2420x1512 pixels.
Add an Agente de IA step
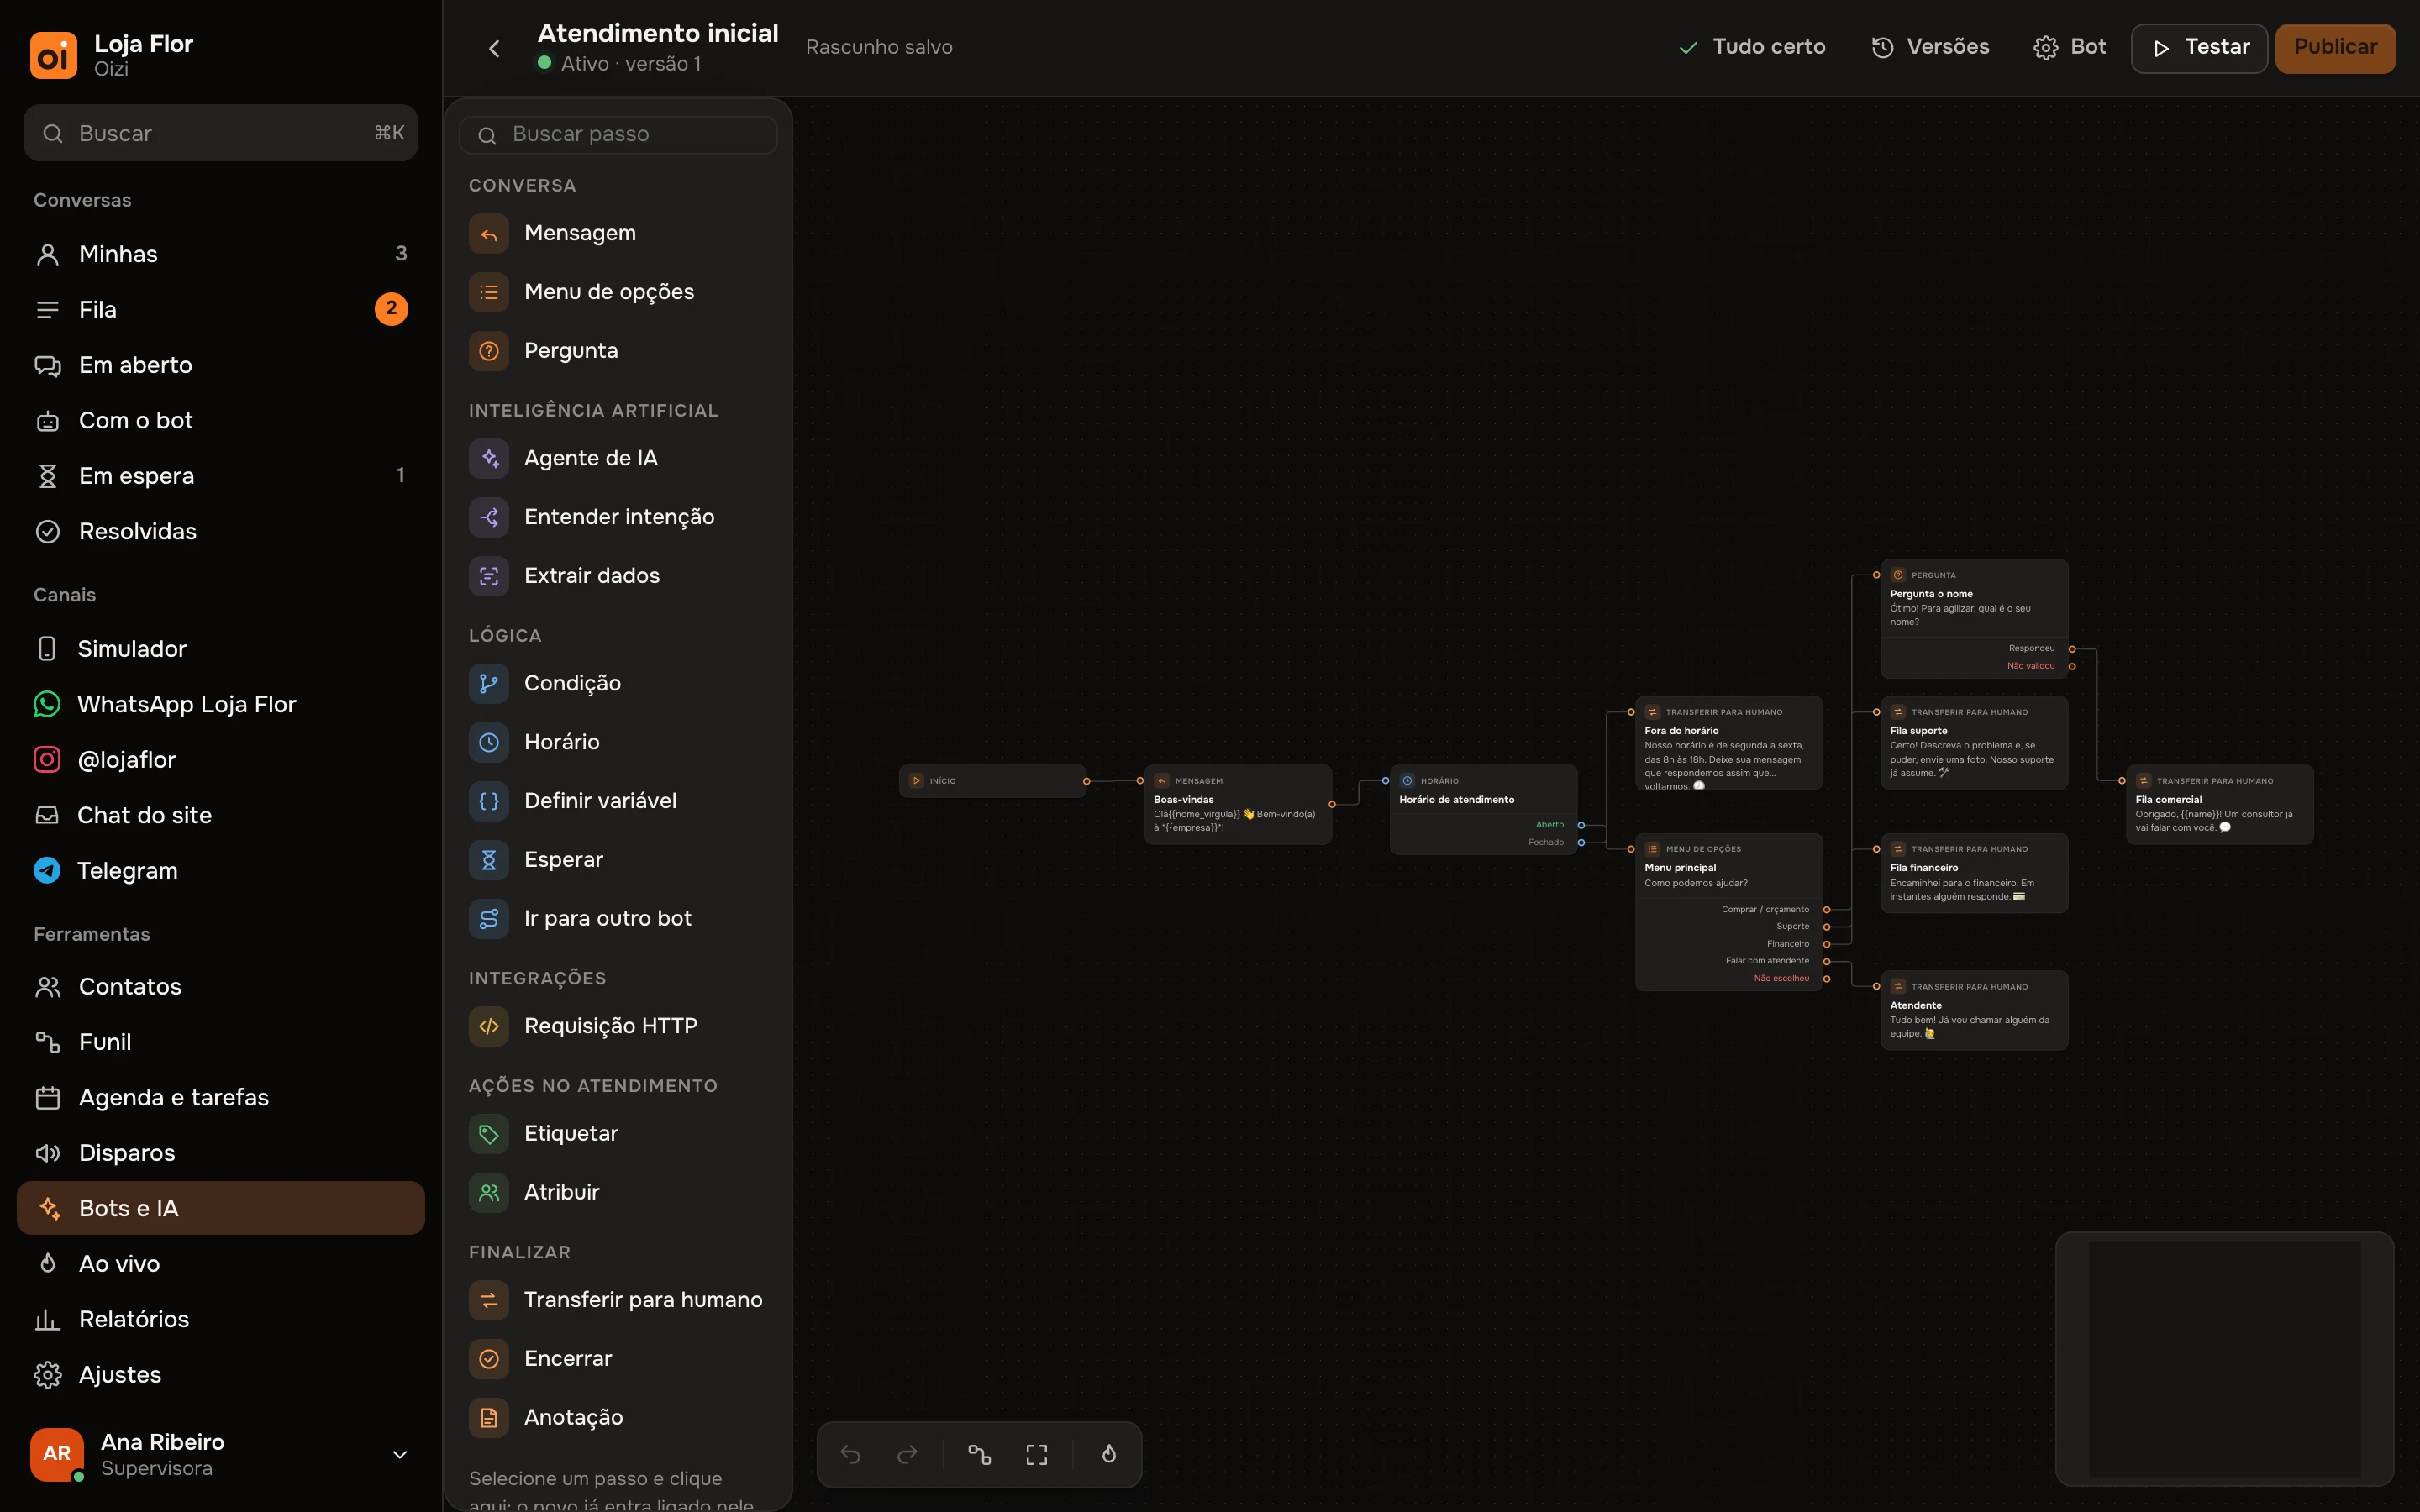pyautogui.click(x=617, y=458)
